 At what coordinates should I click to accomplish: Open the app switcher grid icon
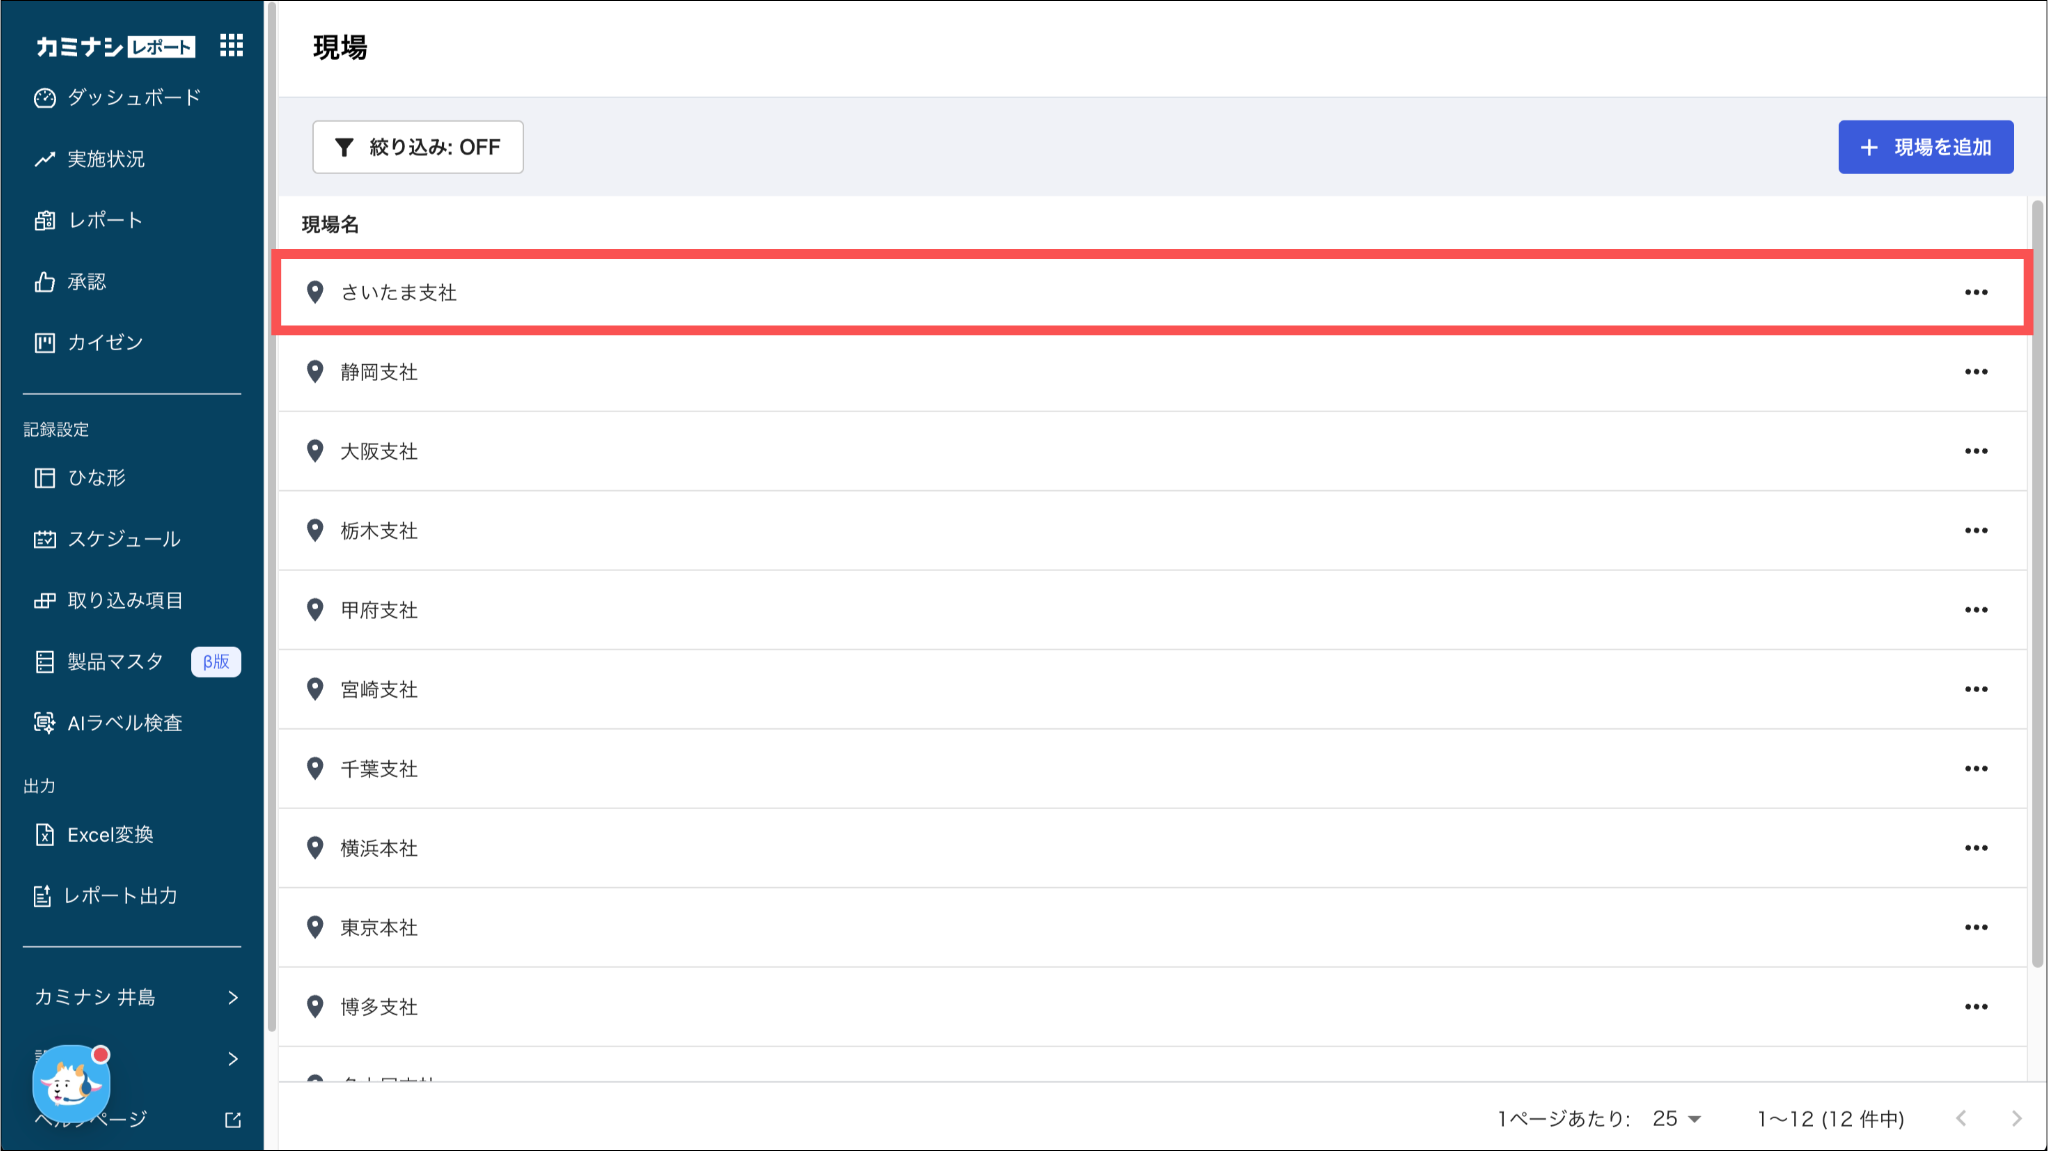point(231,45)
